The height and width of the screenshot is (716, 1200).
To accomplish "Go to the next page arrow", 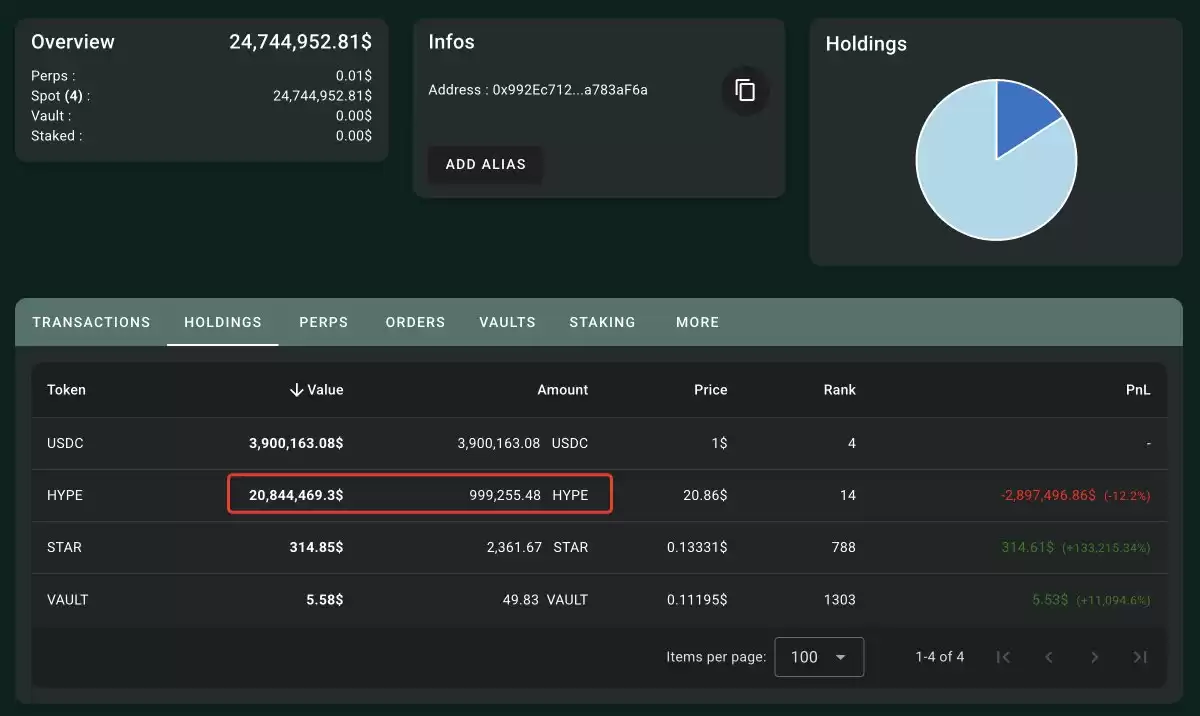I will click(x=1095, y=657).
